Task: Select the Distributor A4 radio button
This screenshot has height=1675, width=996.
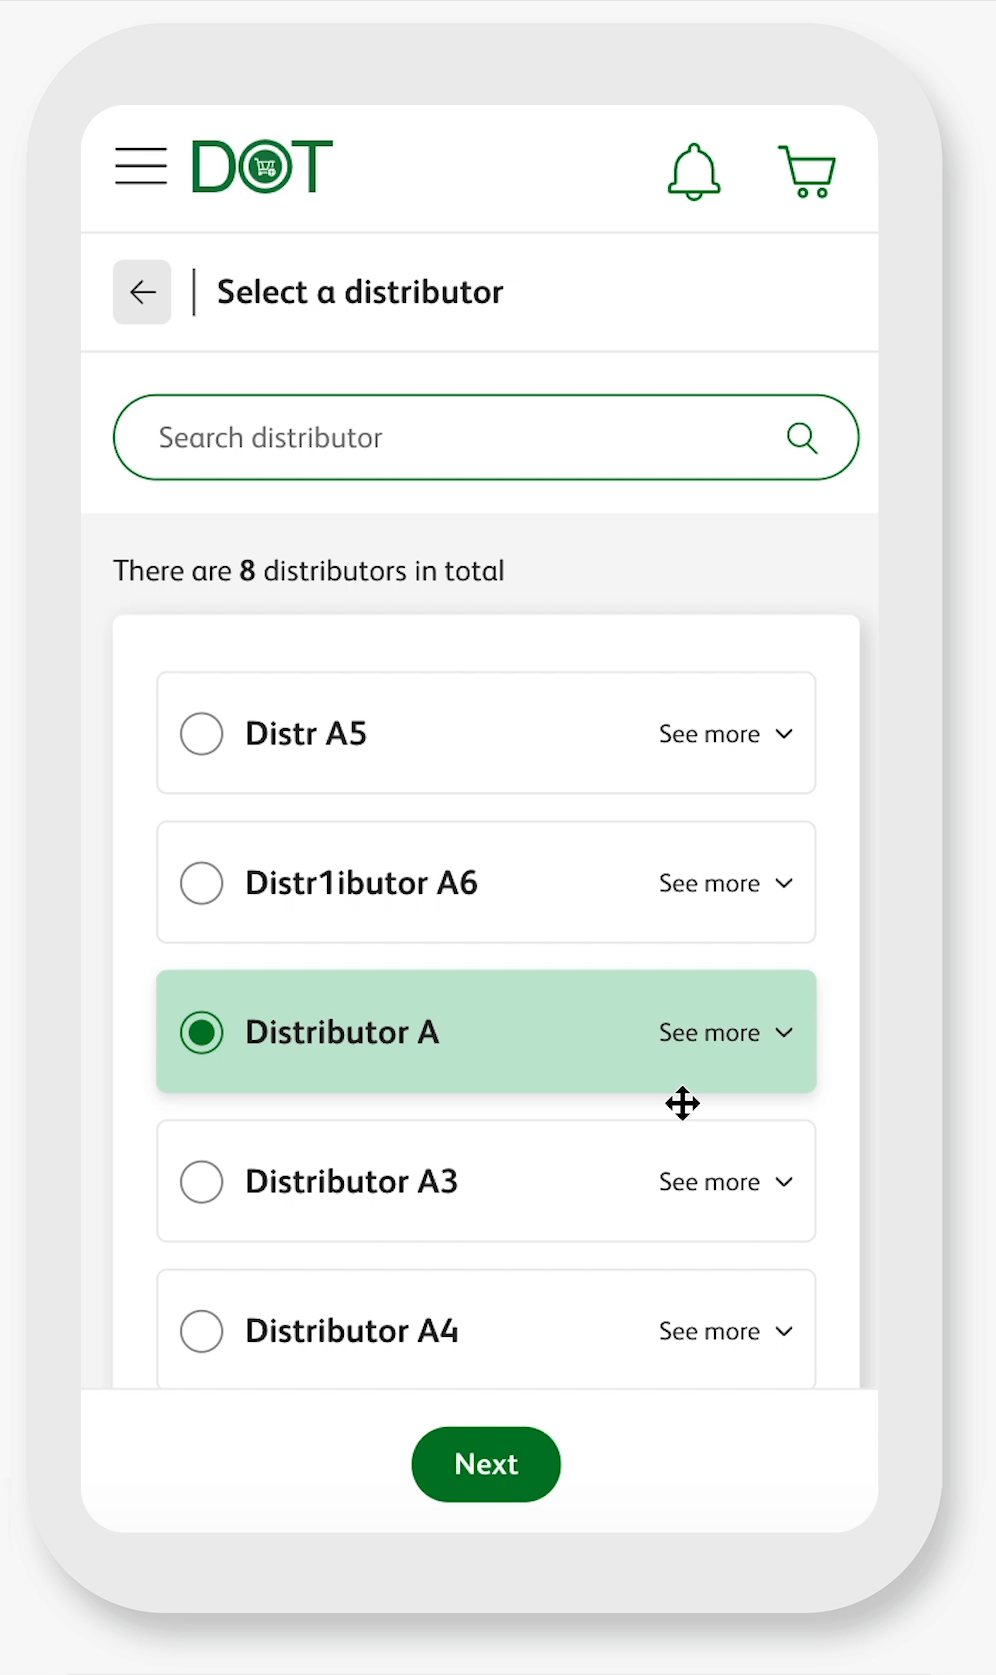Action: pyautogui.click(x=202, y=1331)
